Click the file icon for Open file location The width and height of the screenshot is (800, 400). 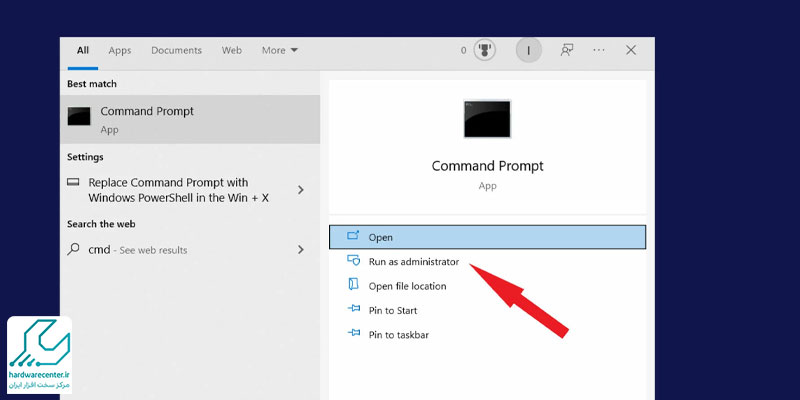(353, 284)
